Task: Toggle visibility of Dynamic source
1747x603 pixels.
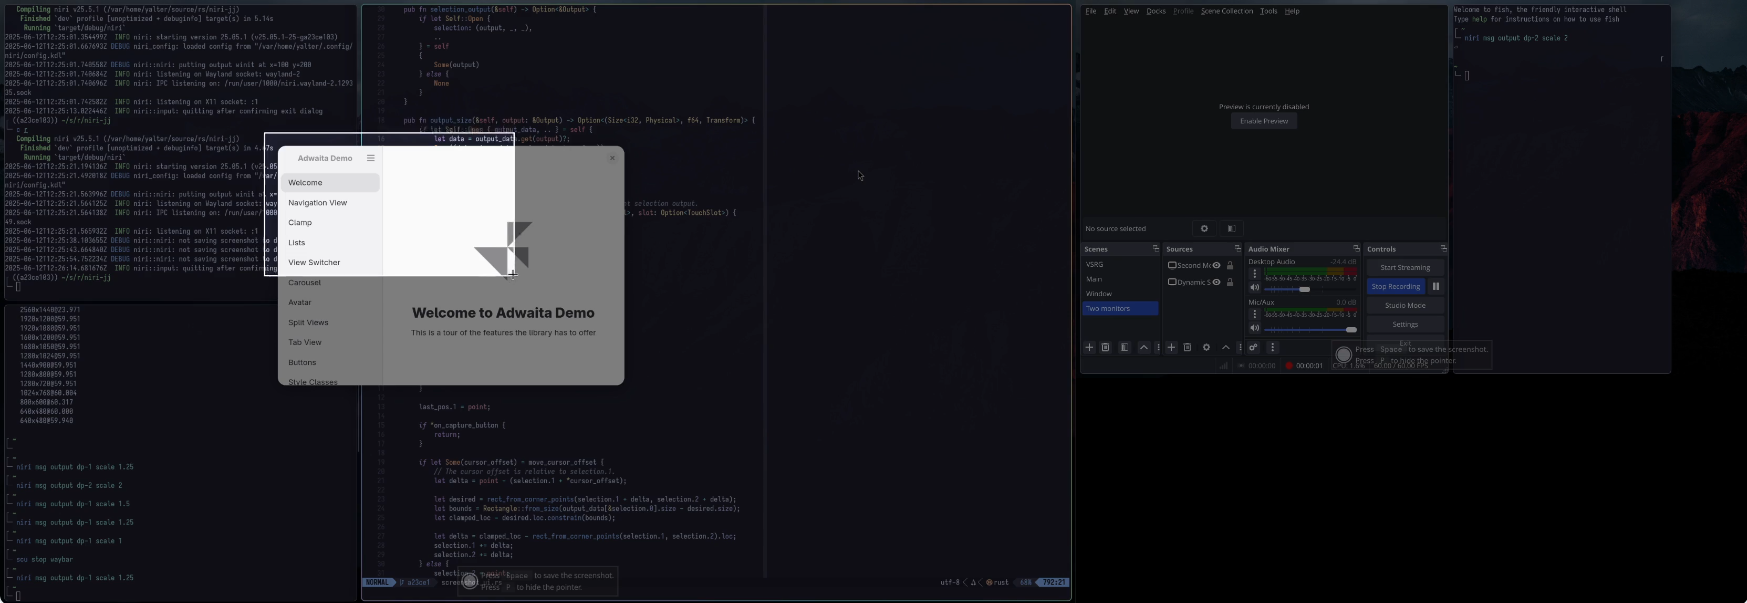Action: (x=1217, y=282)
